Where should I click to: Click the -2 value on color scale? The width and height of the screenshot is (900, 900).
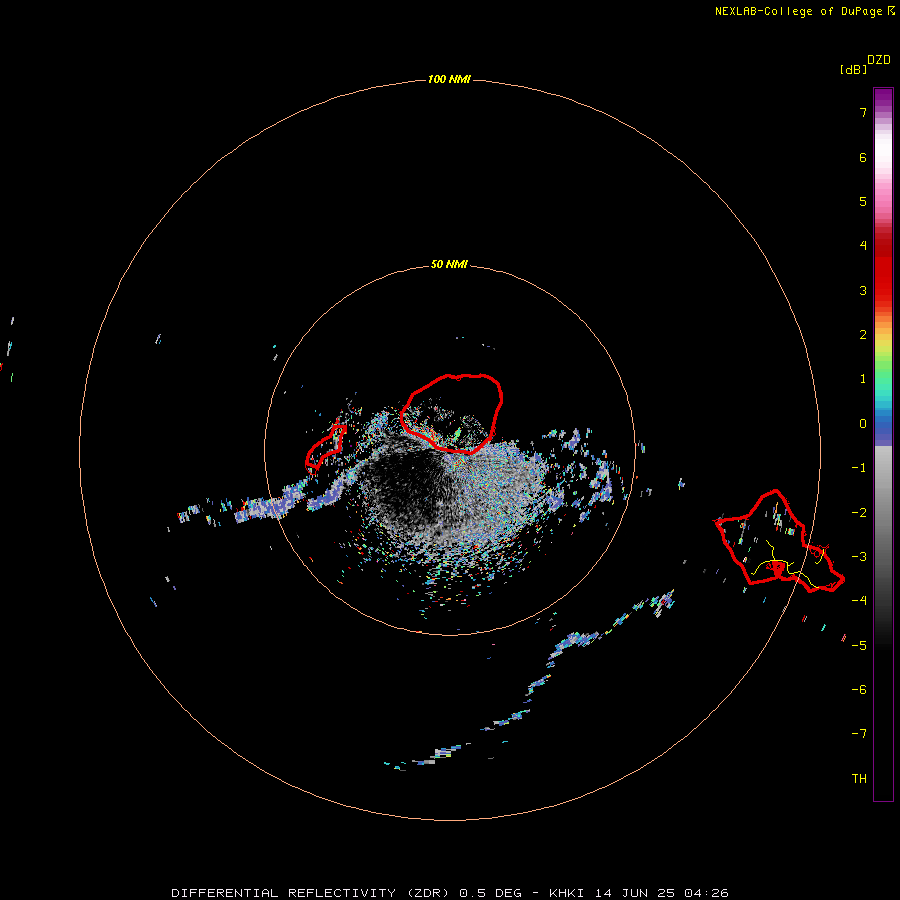pyautogui.click(x=859, y=513)
